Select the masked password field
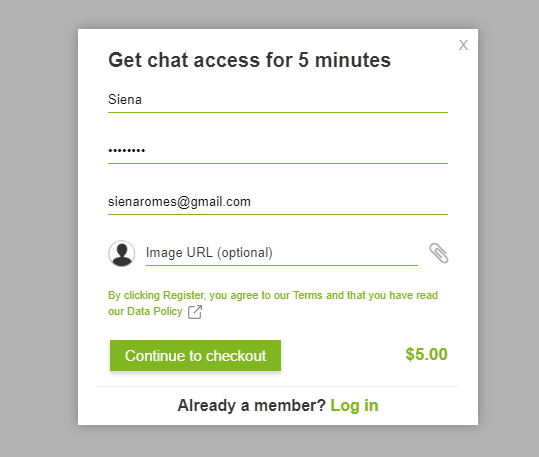539x457 pixels. point(278,151)
